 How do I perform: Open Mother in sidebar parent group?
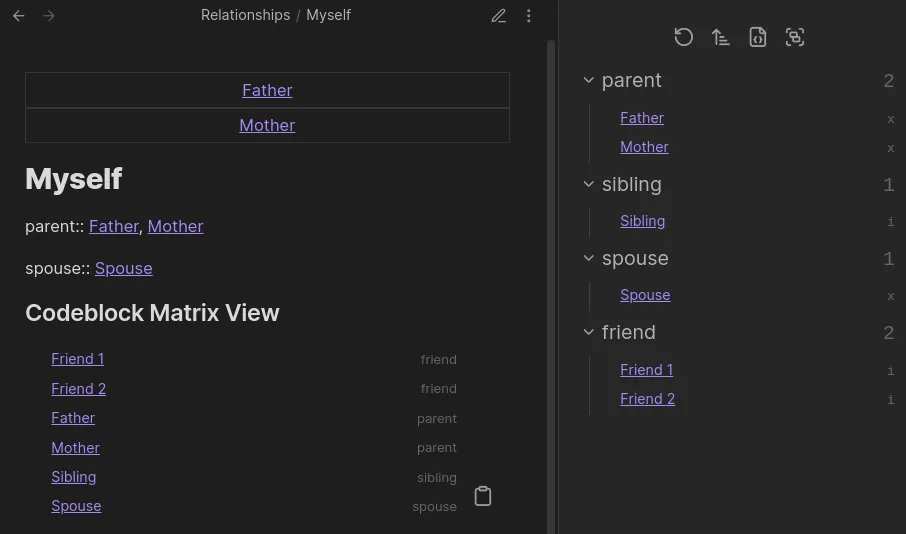pos(644,147)
